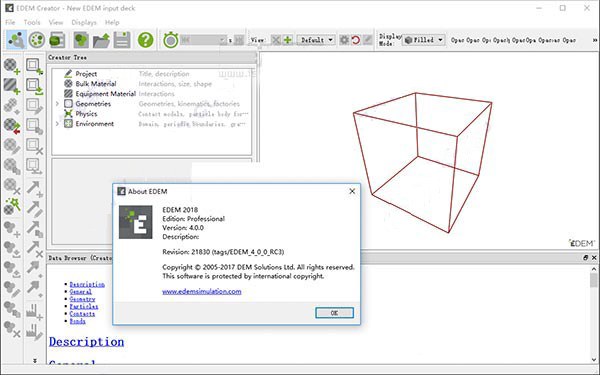Follow the General link in Data Browser list
600x375 pixels.
point(80,292)
